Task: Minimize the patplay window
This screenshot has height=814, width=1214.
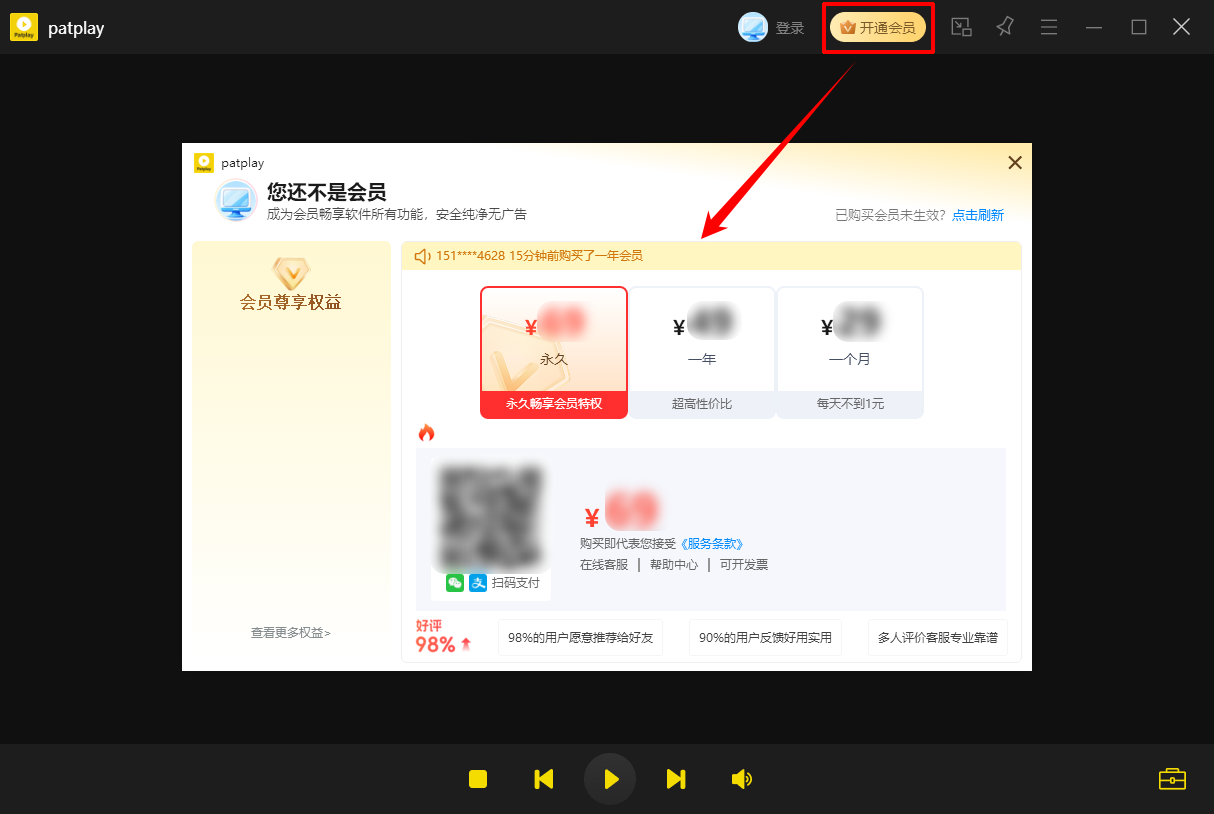Action: pyautogui.click(x=1094, y=27)
